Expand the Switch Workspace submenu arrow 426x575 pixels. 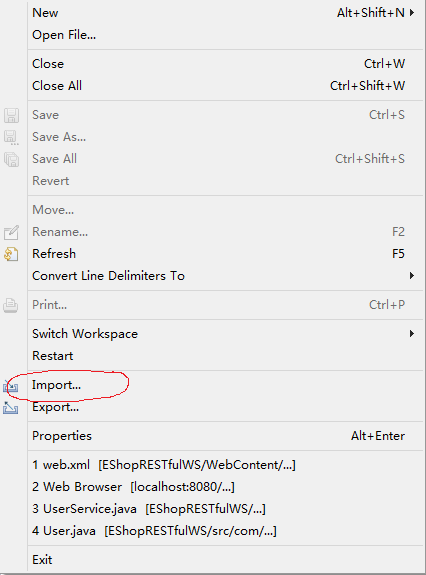(x=412, y=334)
